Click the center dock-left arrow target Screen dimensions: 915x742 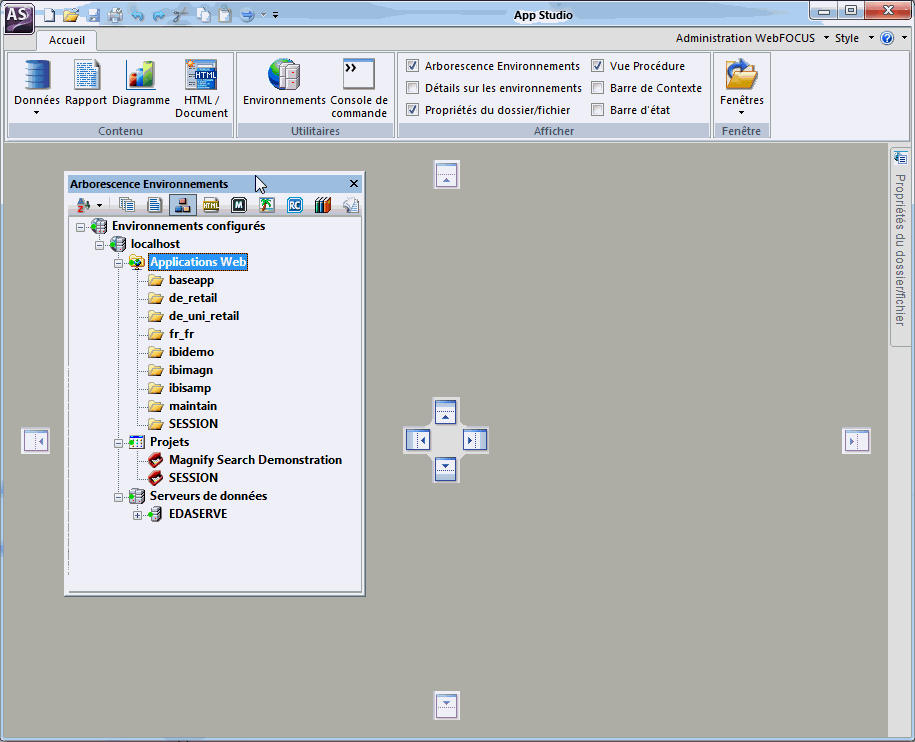[418, 440]
